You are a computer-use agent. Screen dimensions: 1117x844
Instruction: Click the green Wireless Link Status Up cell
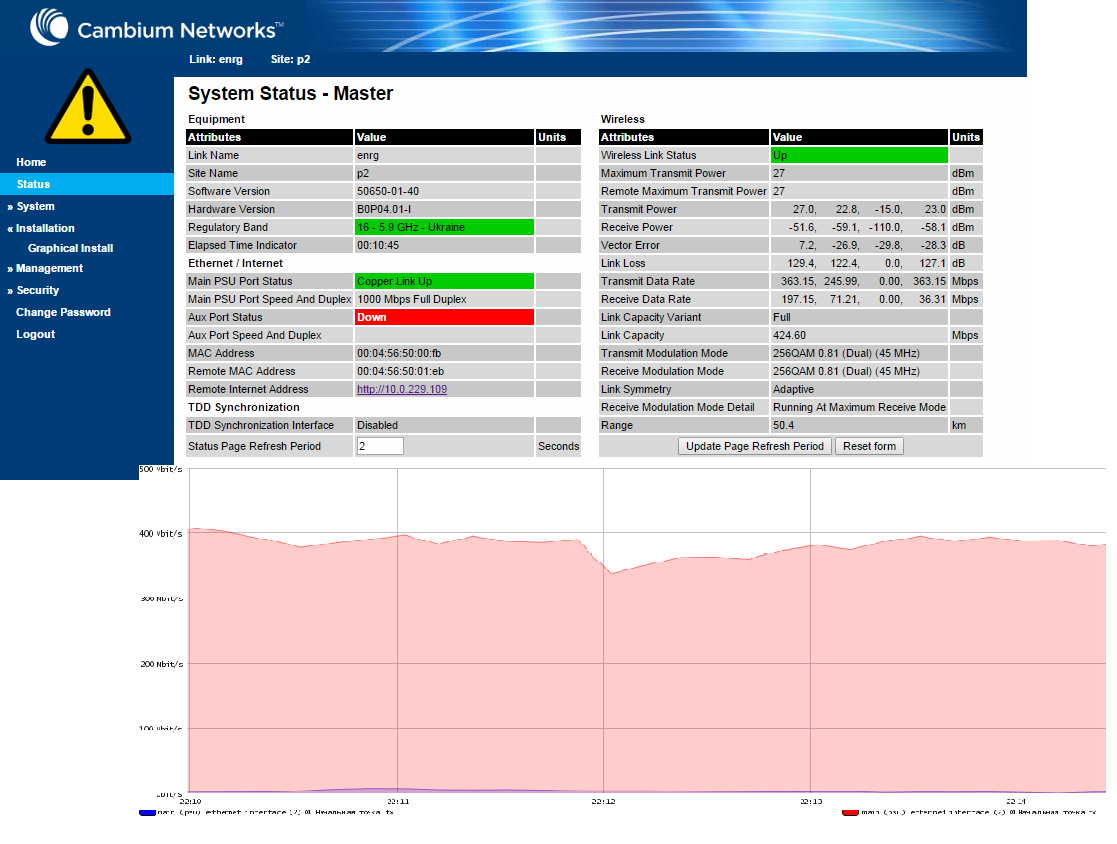point(859,155)
